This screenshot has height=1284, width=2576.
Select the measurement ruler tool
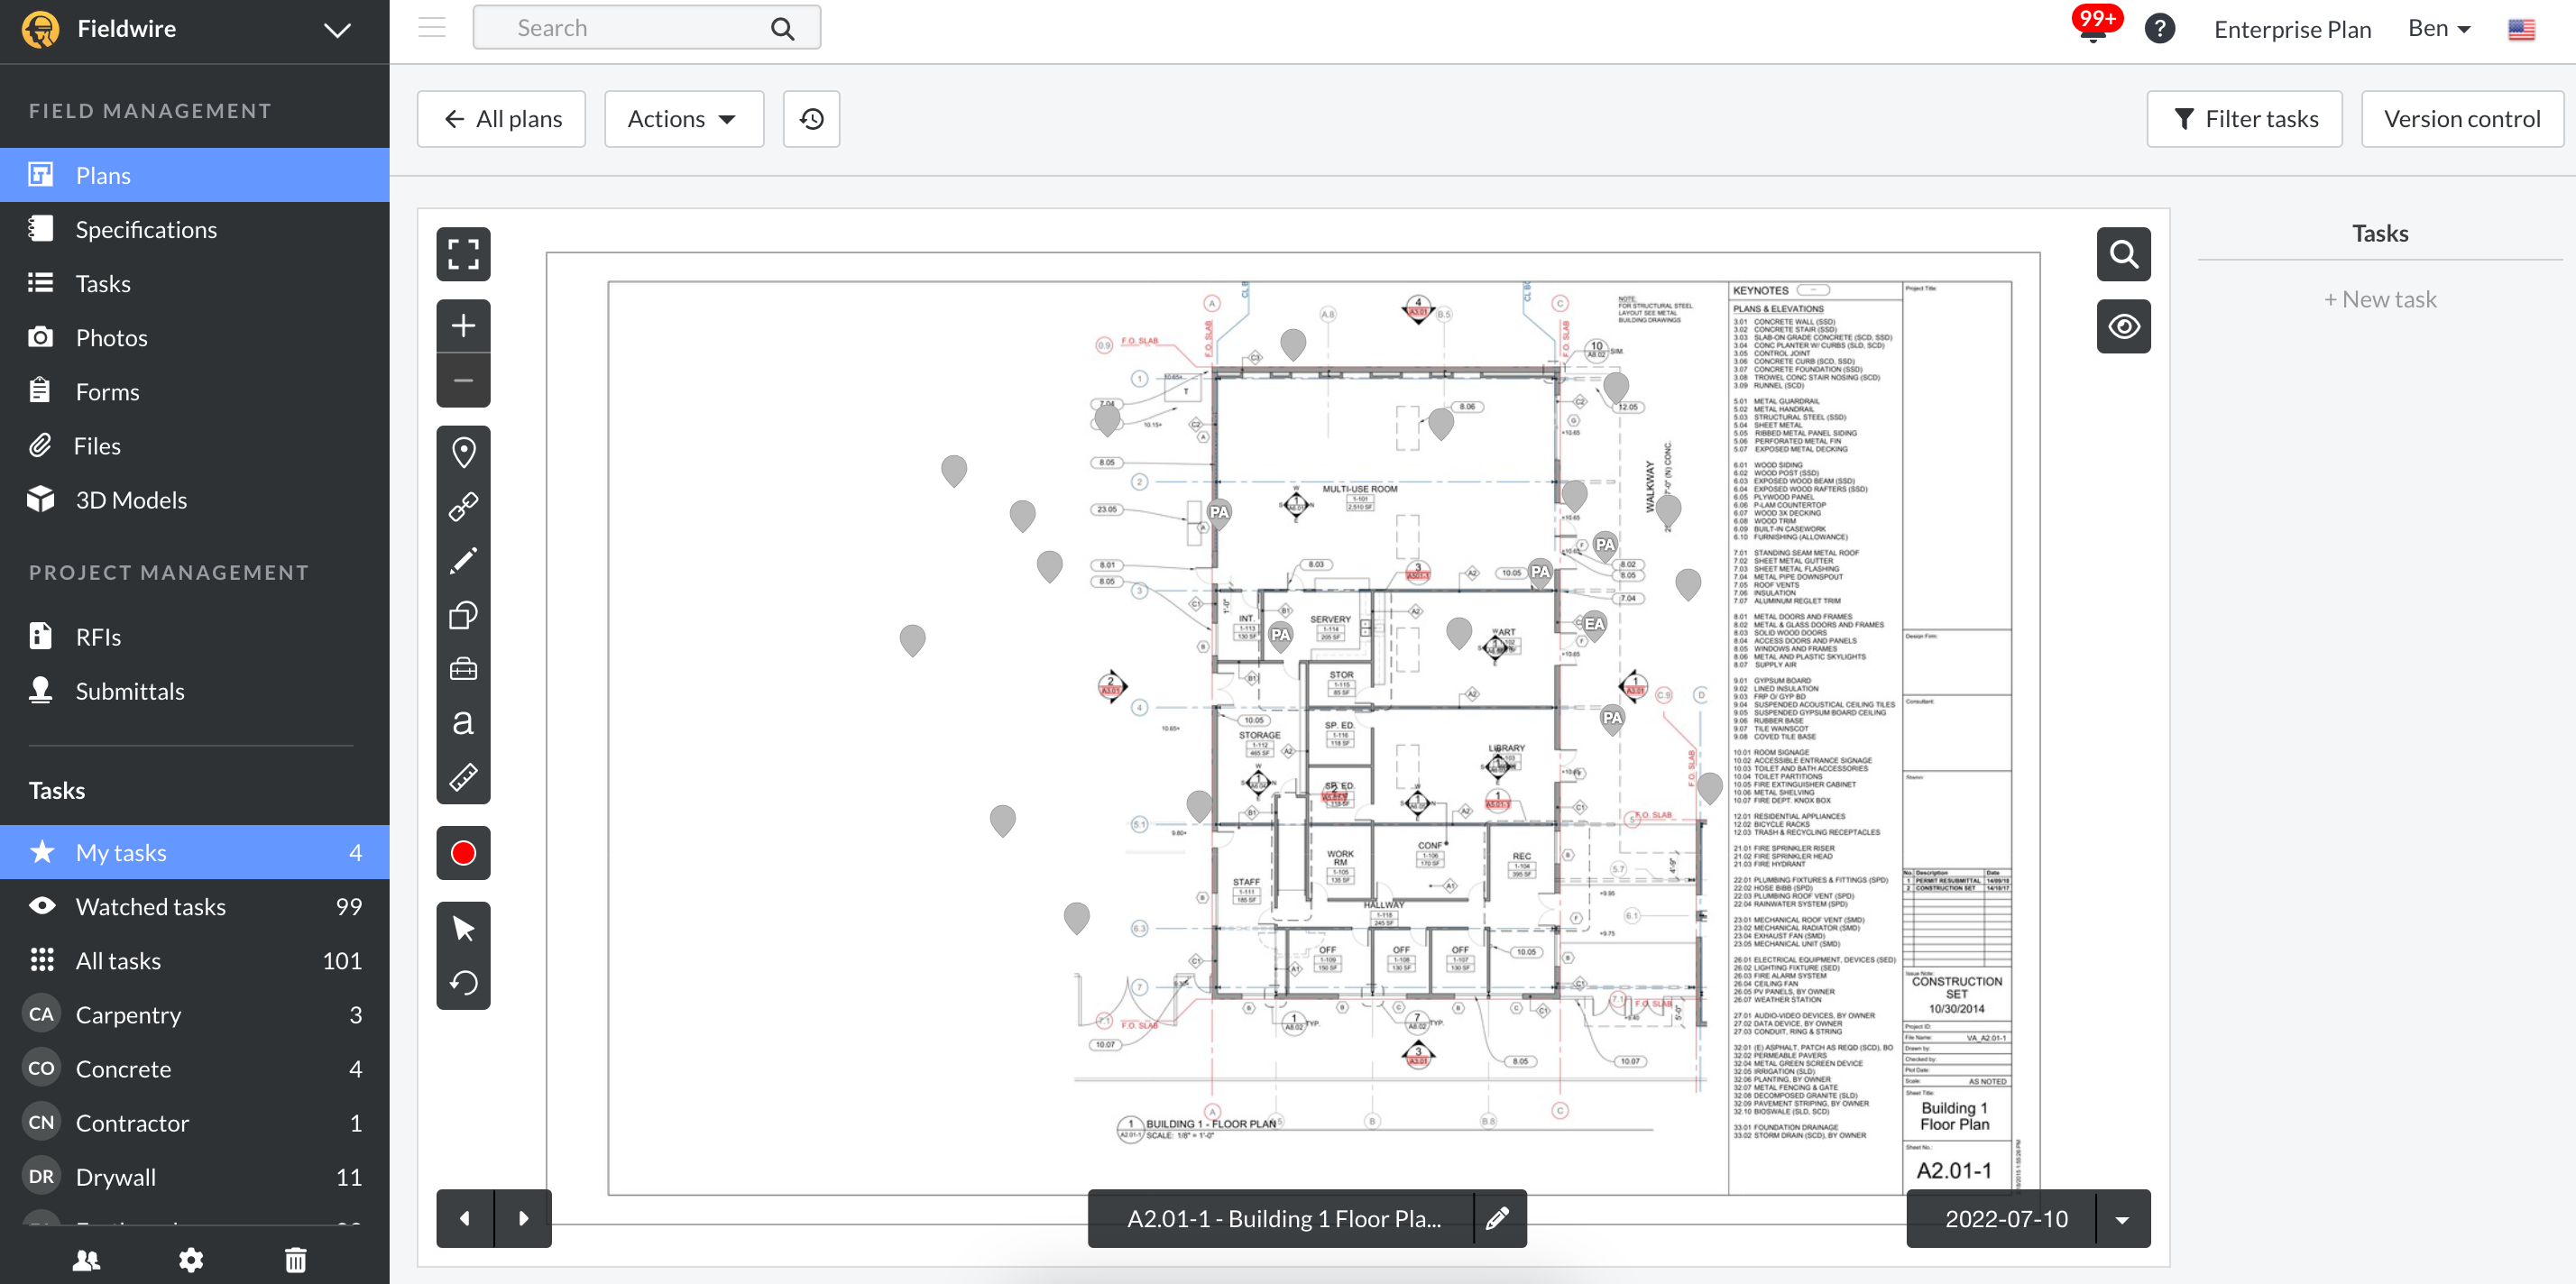point(463,777)
